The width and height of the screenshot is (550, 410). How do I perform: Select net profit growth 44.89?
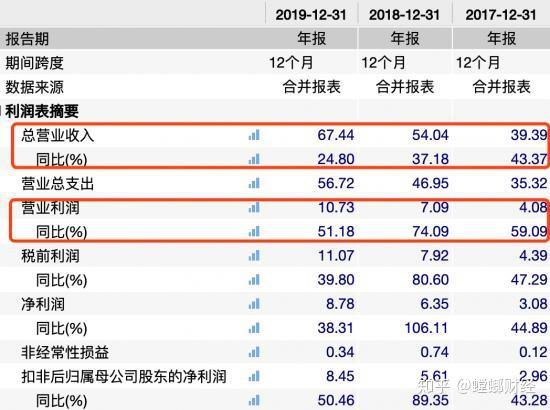(529, 328)
